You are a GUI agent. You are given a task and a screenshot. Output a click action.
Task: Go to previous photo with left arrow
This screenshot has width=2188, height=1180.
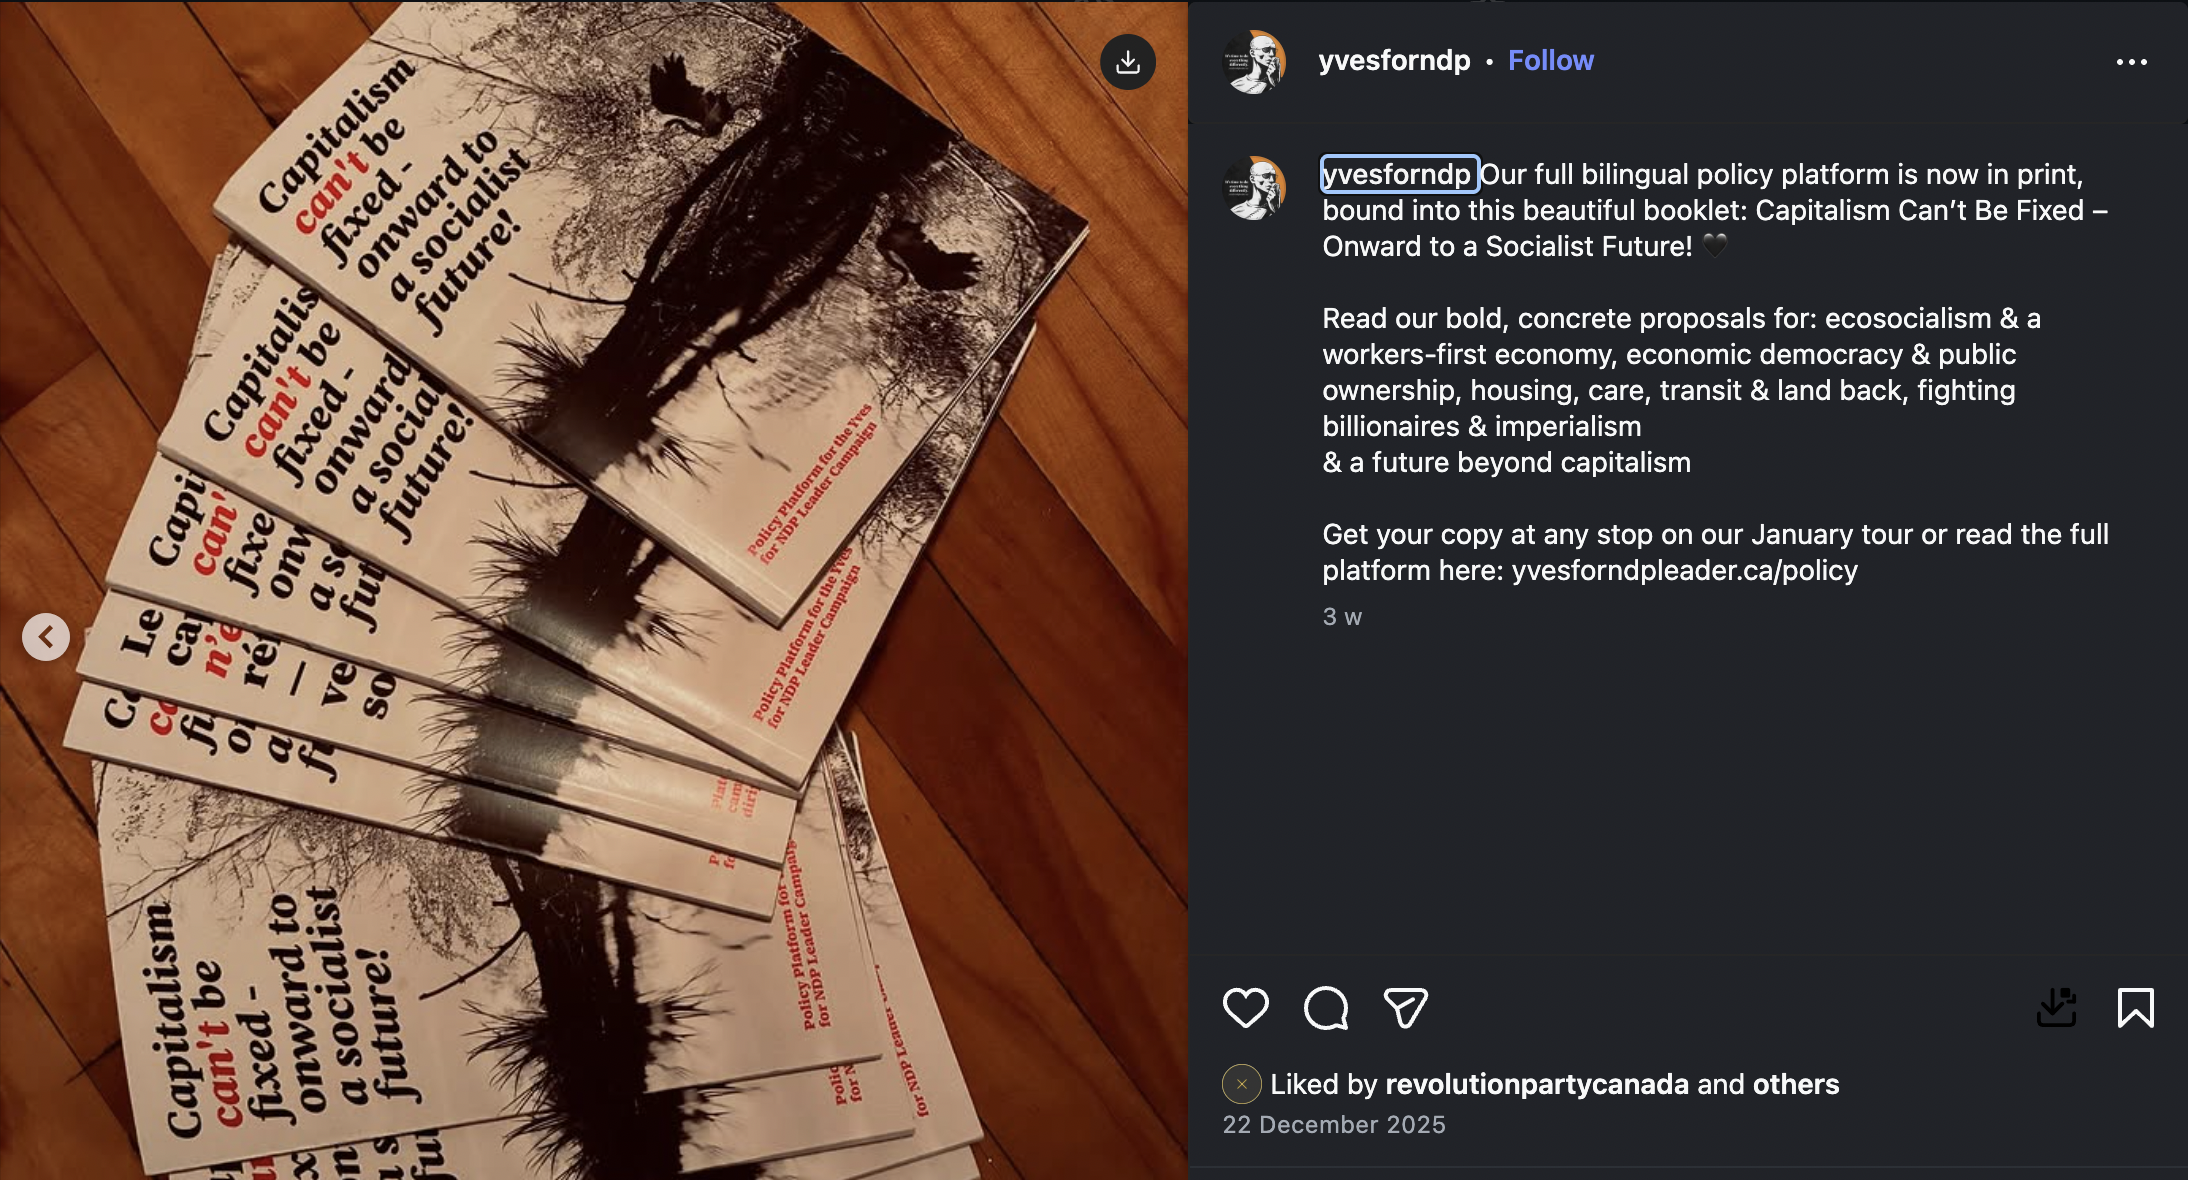46,637
